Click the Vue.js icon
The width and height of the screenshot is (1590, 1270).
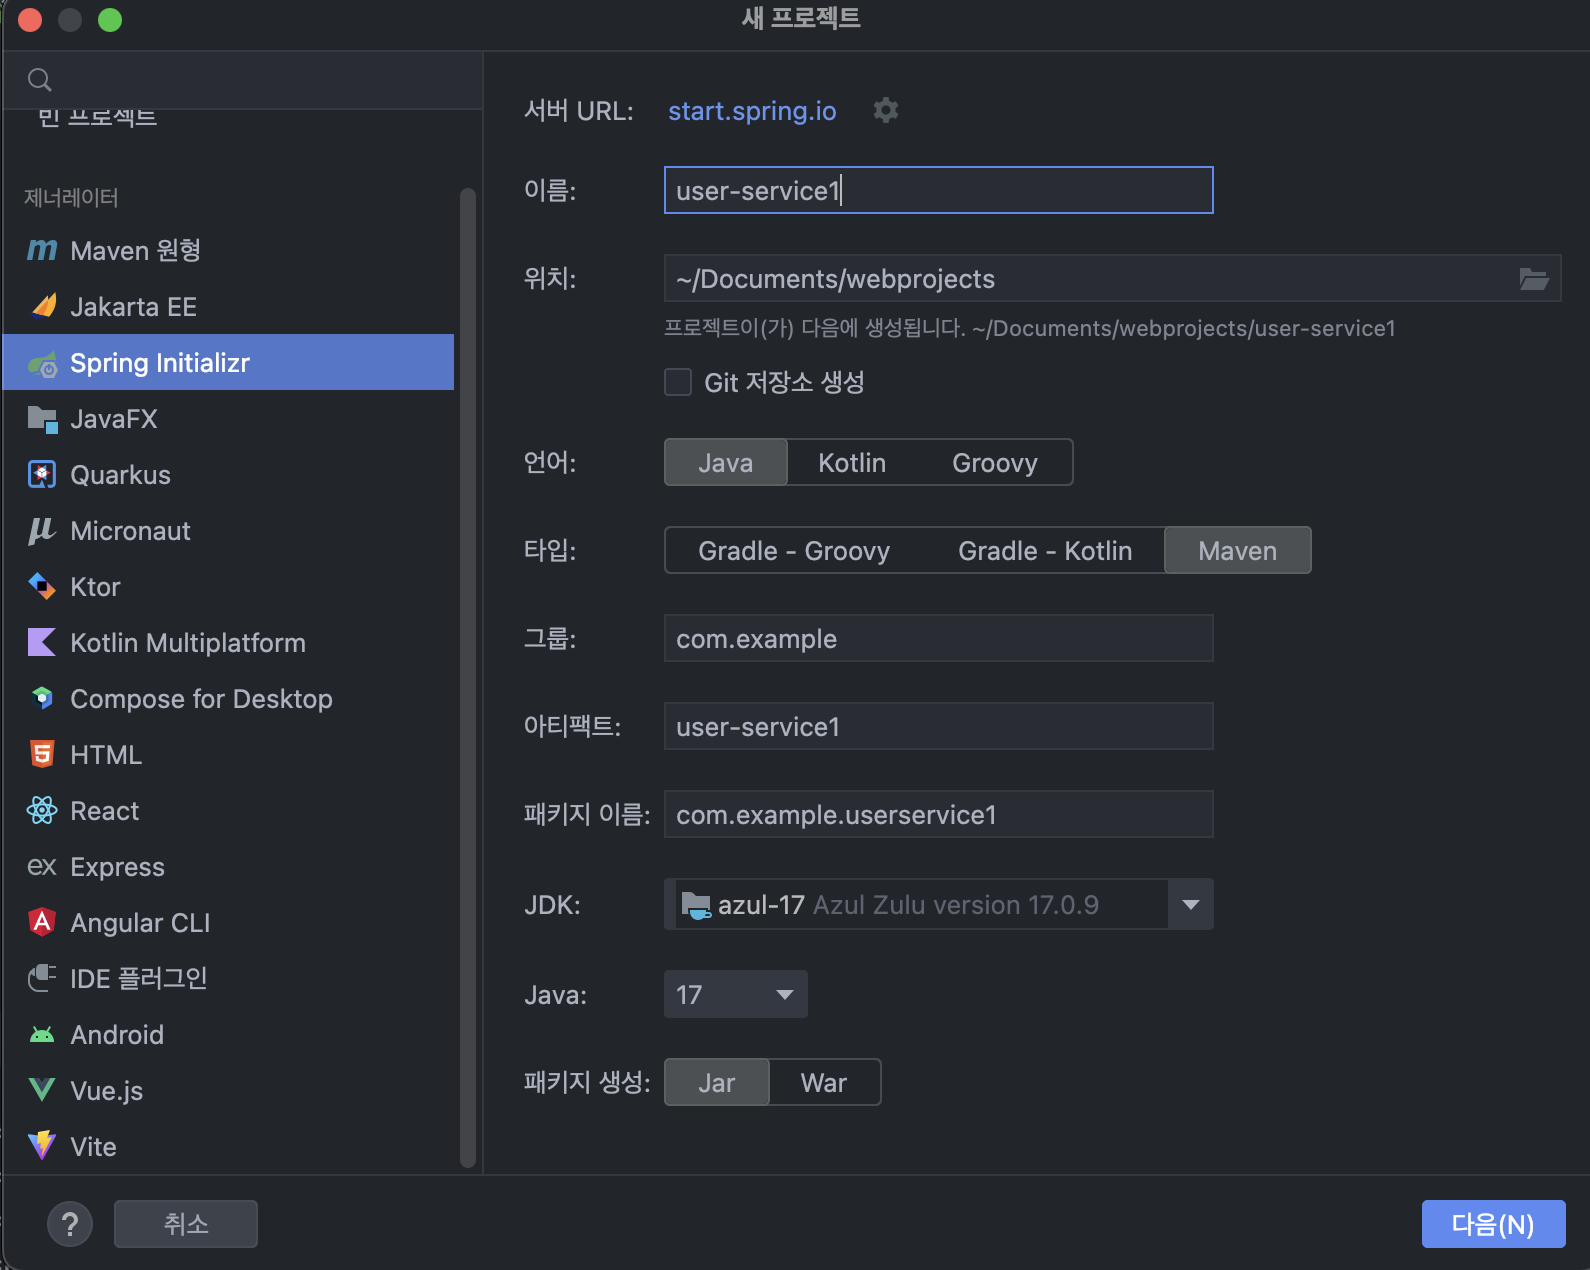[42, 1091]
